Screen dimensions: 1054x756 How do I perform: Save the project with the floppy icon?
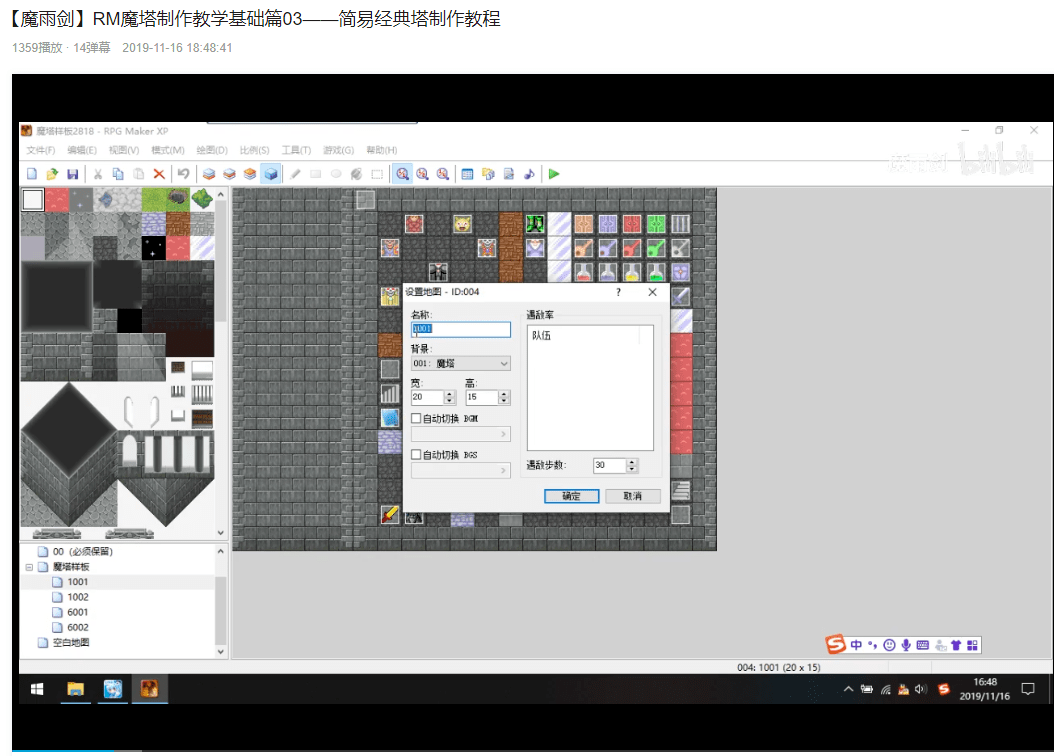[x=73, y=174]
